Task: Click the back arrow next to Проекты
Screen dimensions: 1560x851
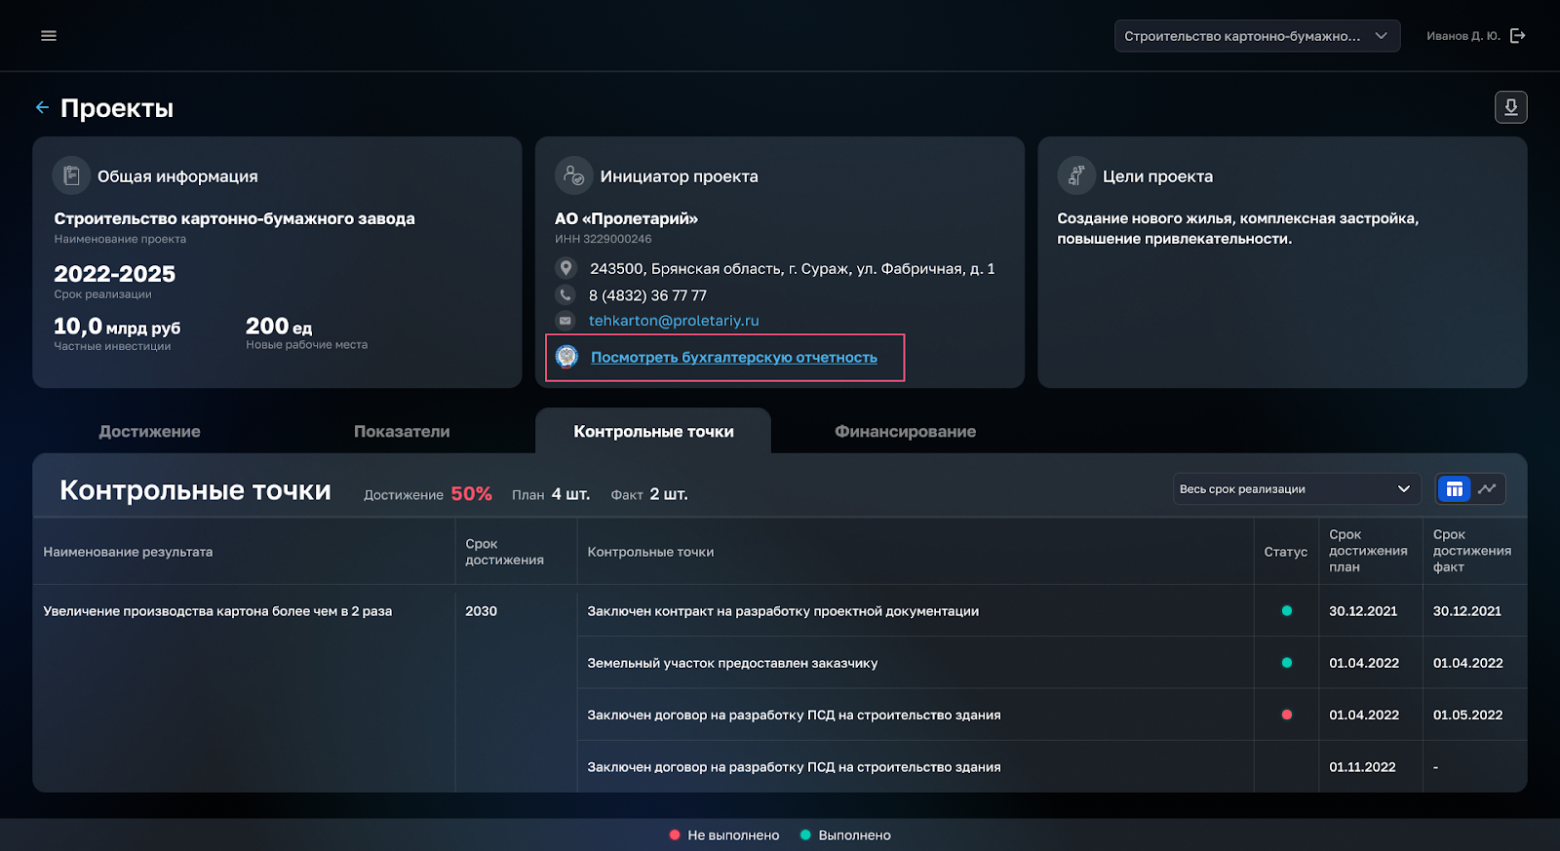Action: pos(42,107)
